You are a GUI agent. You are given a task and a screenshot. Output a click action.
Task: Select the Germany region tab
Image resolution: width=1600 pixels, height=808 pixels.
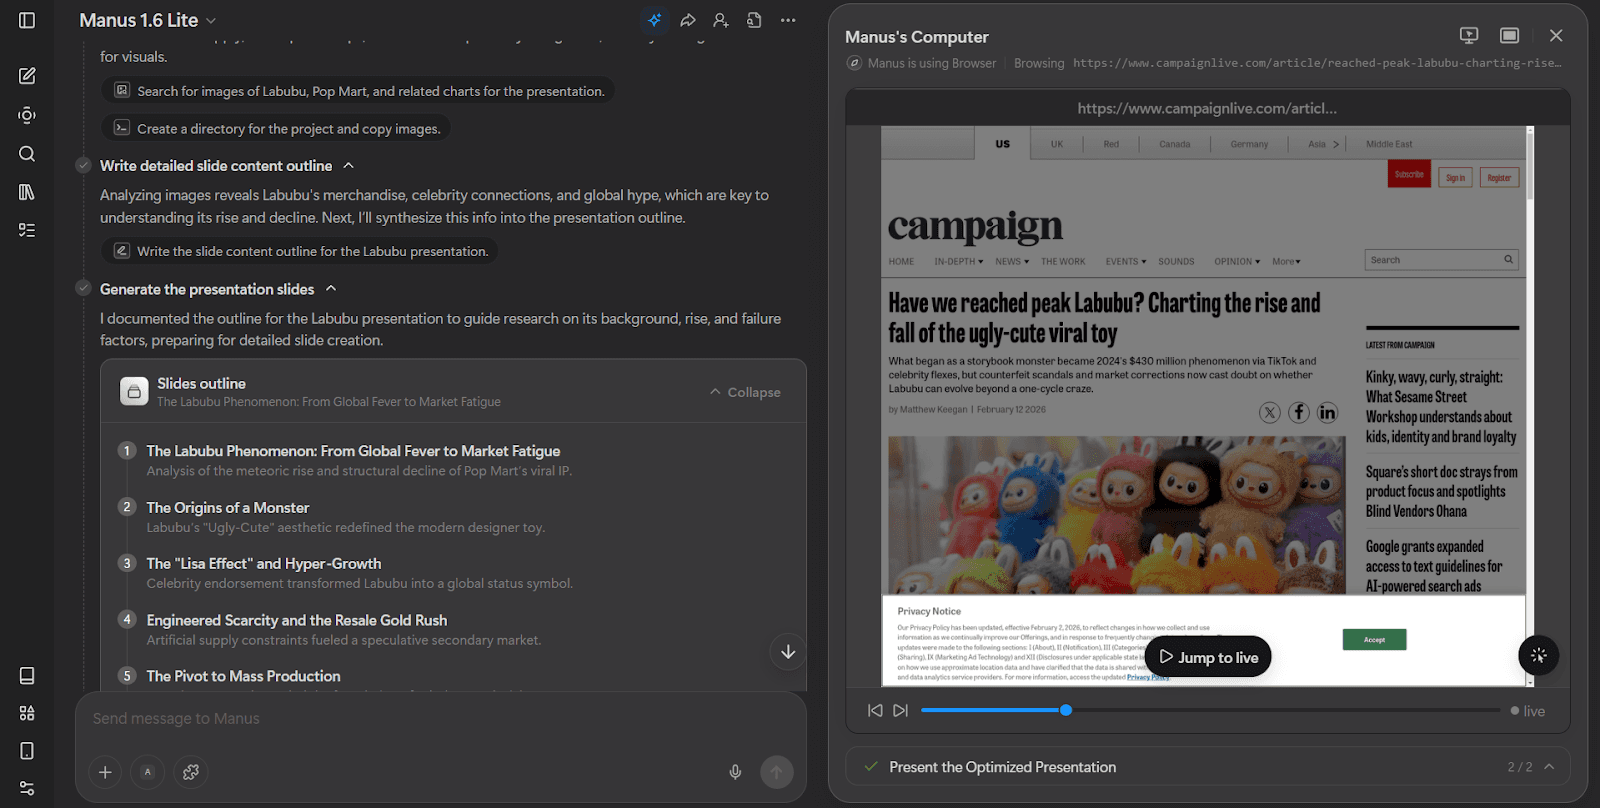tap(1249, 144)
